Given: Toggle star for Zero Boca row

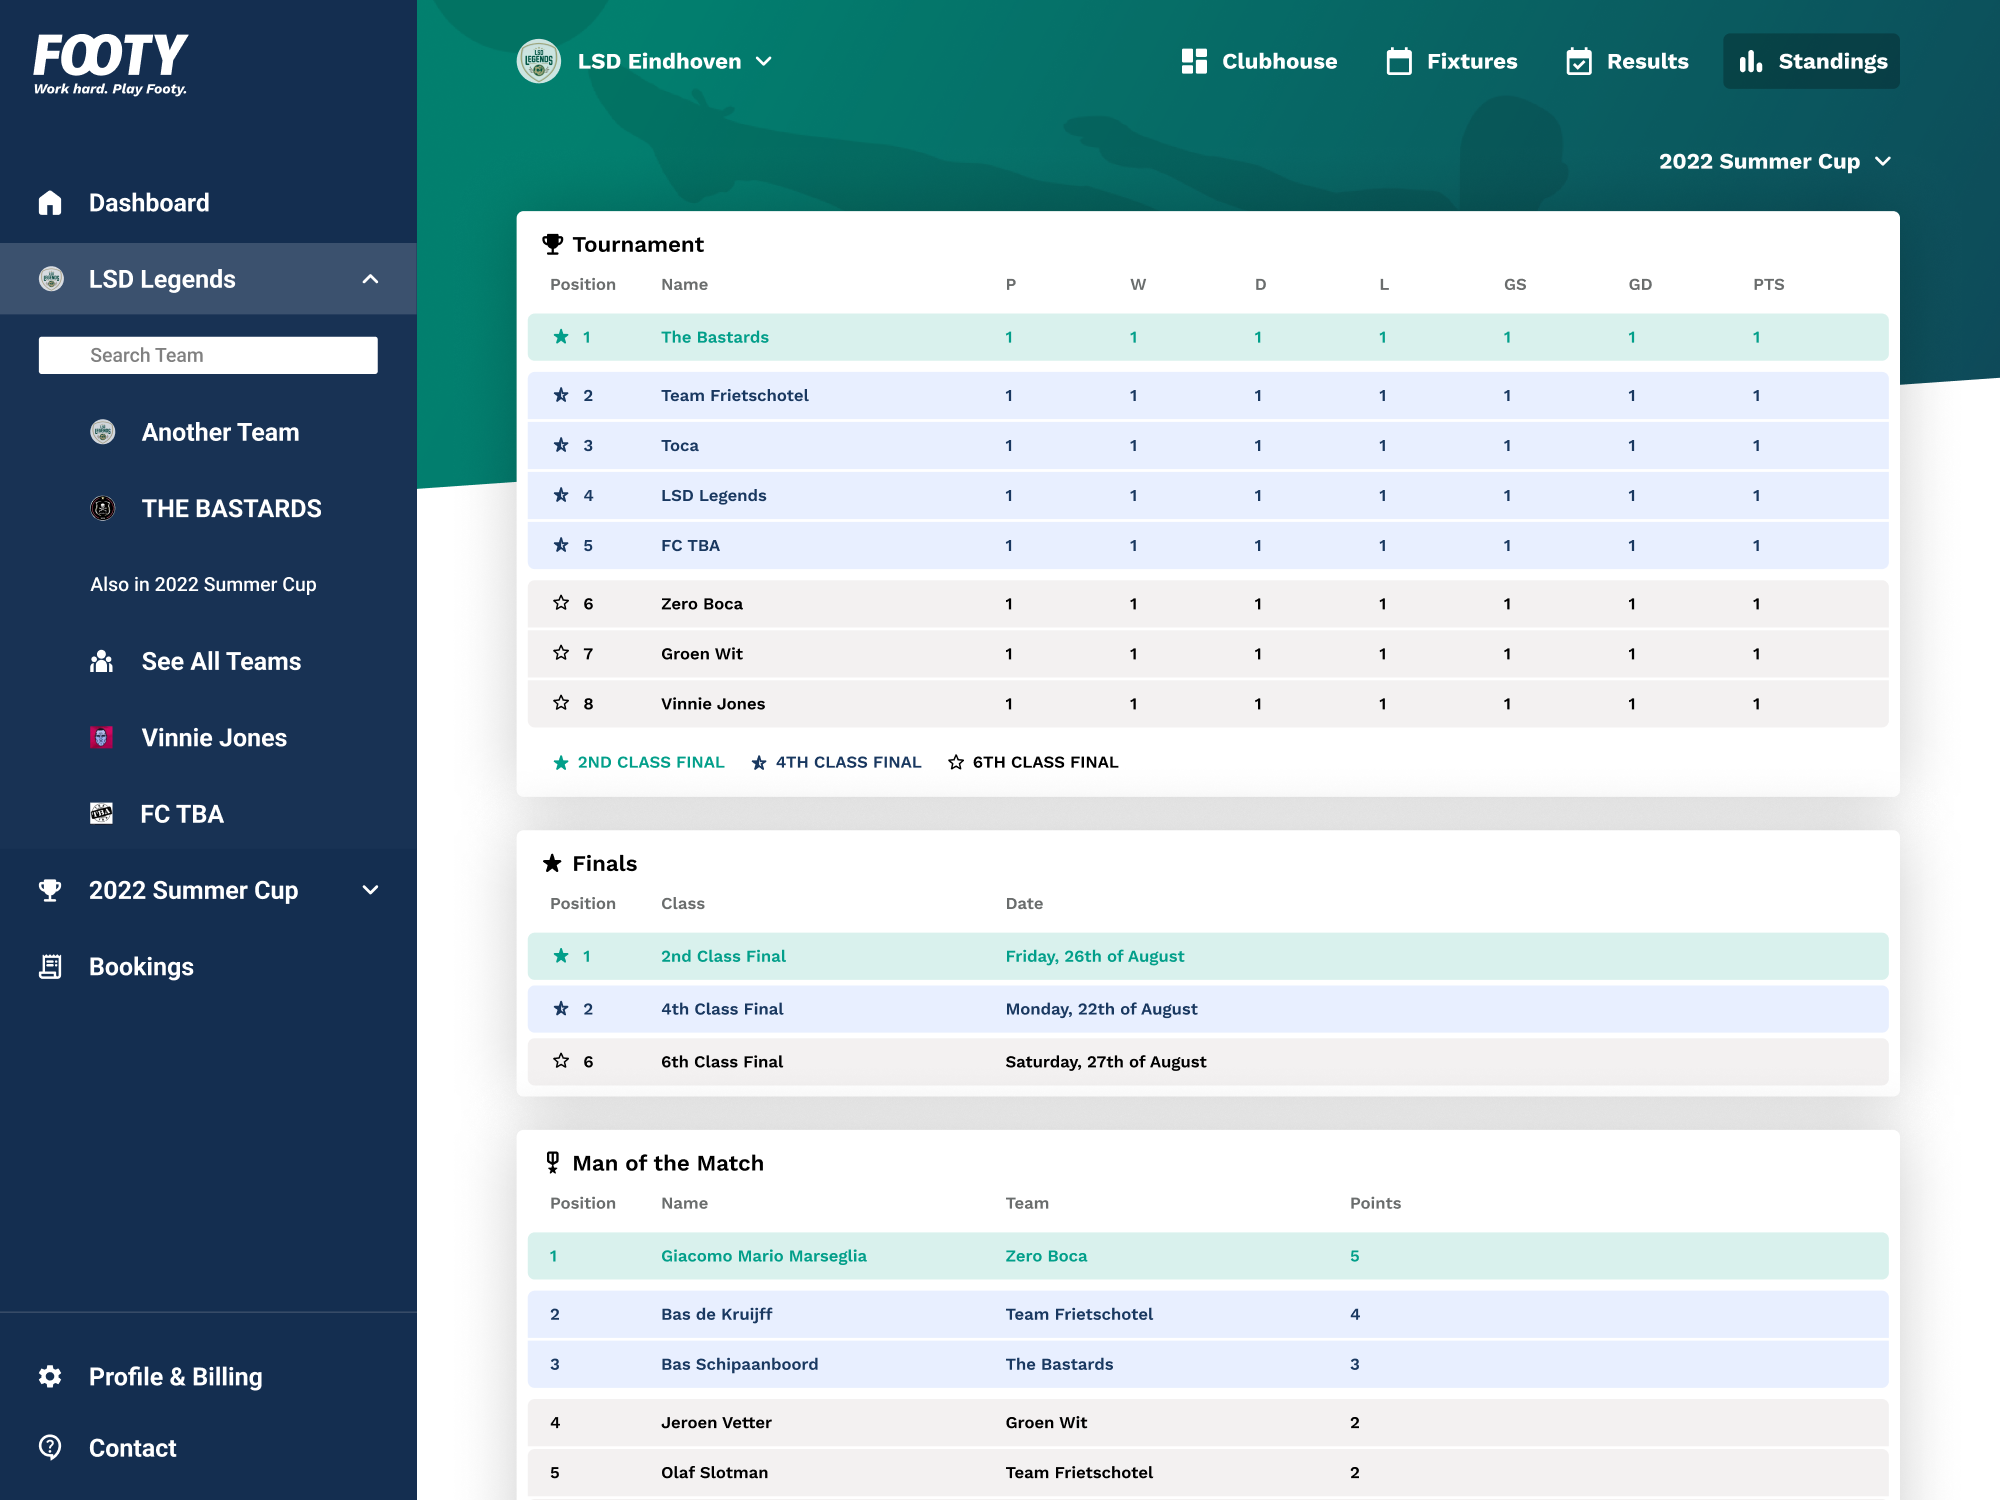Looking at the screenshot, I should pyautogui.click(x=561, y=603).
